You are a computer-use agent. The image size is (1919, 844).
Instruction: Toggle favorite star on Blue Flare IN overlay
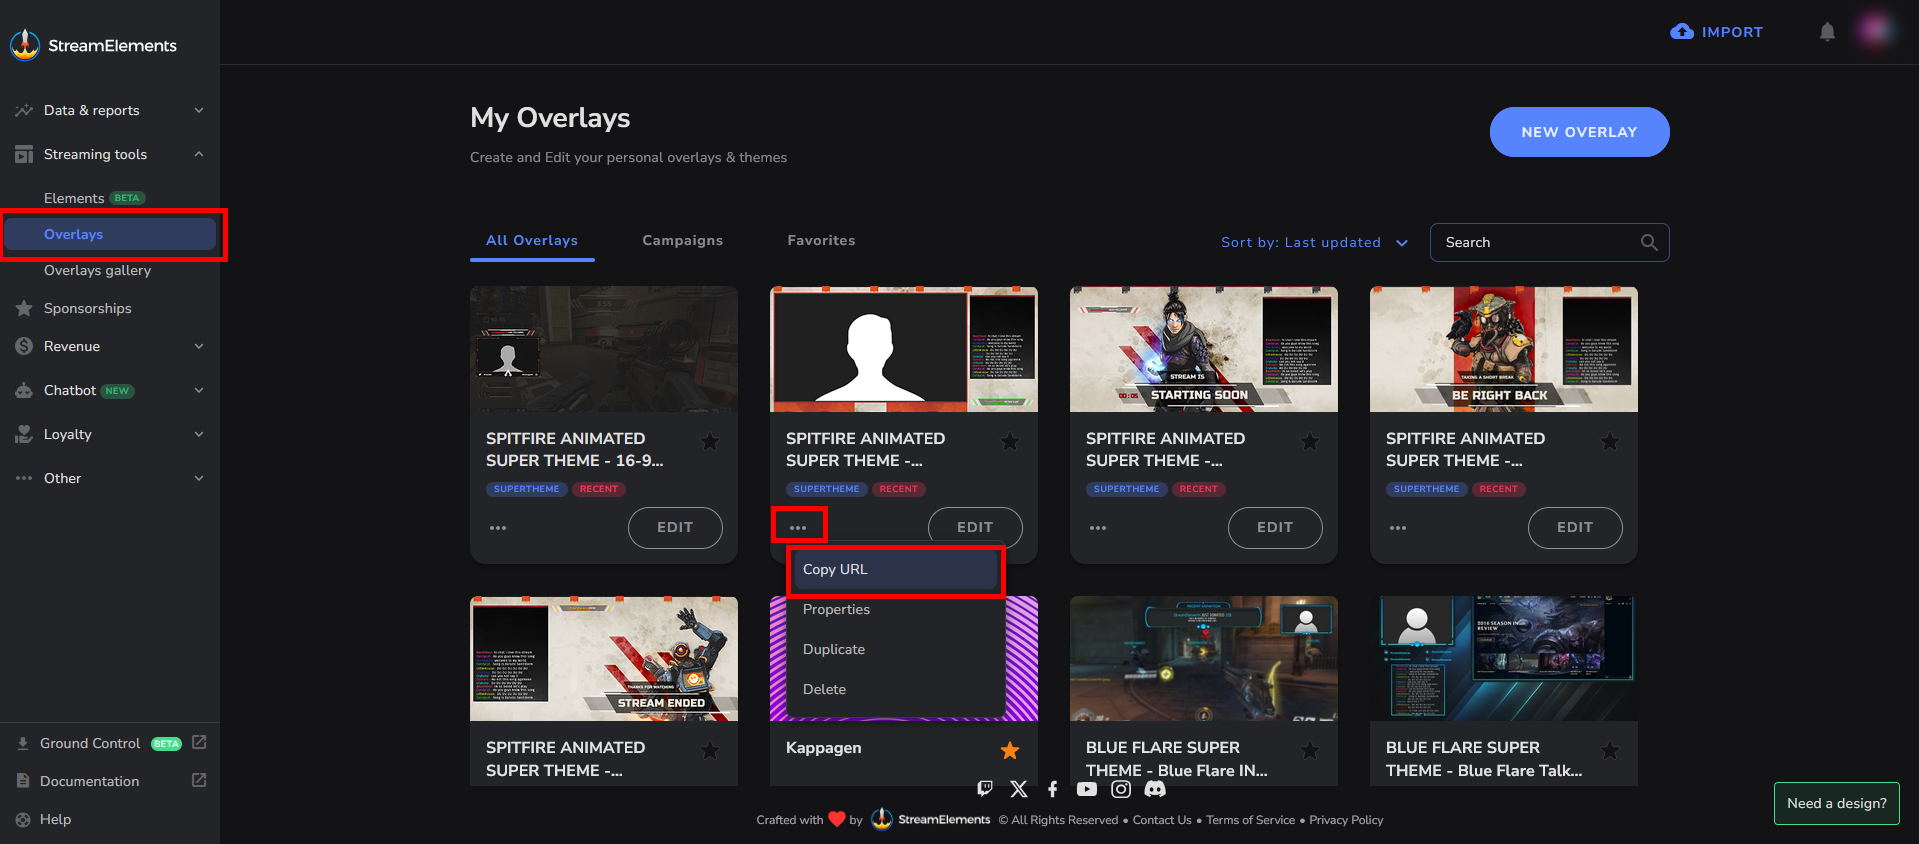coord(1310,750)
